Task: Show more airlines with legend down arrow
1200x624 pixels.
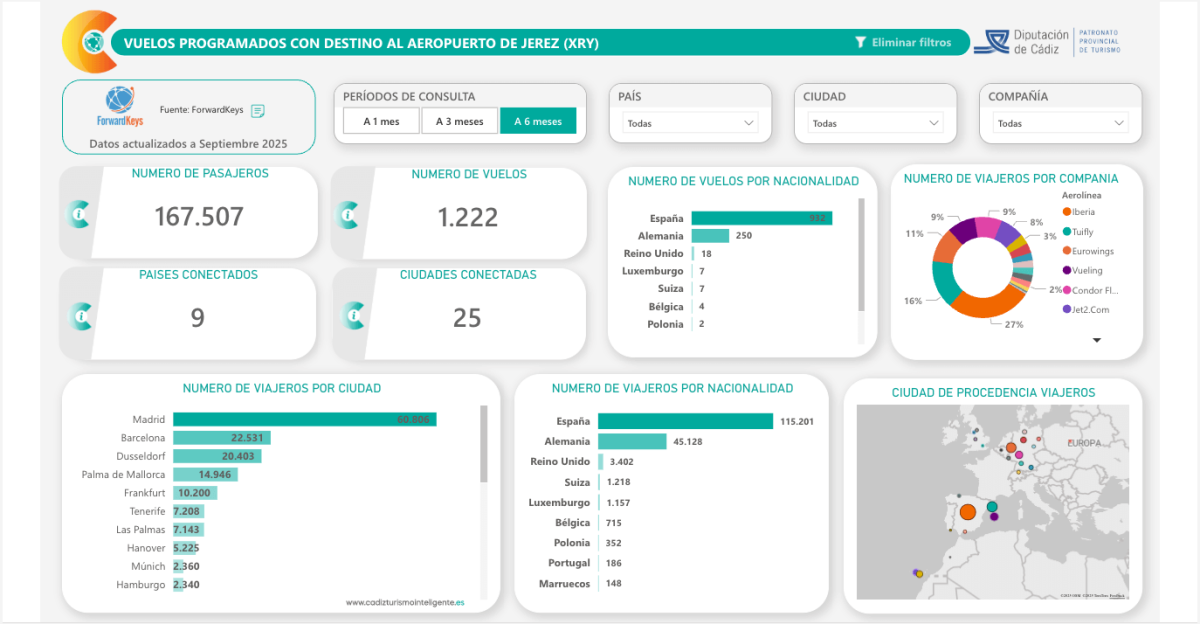Action: [1096, 340]
